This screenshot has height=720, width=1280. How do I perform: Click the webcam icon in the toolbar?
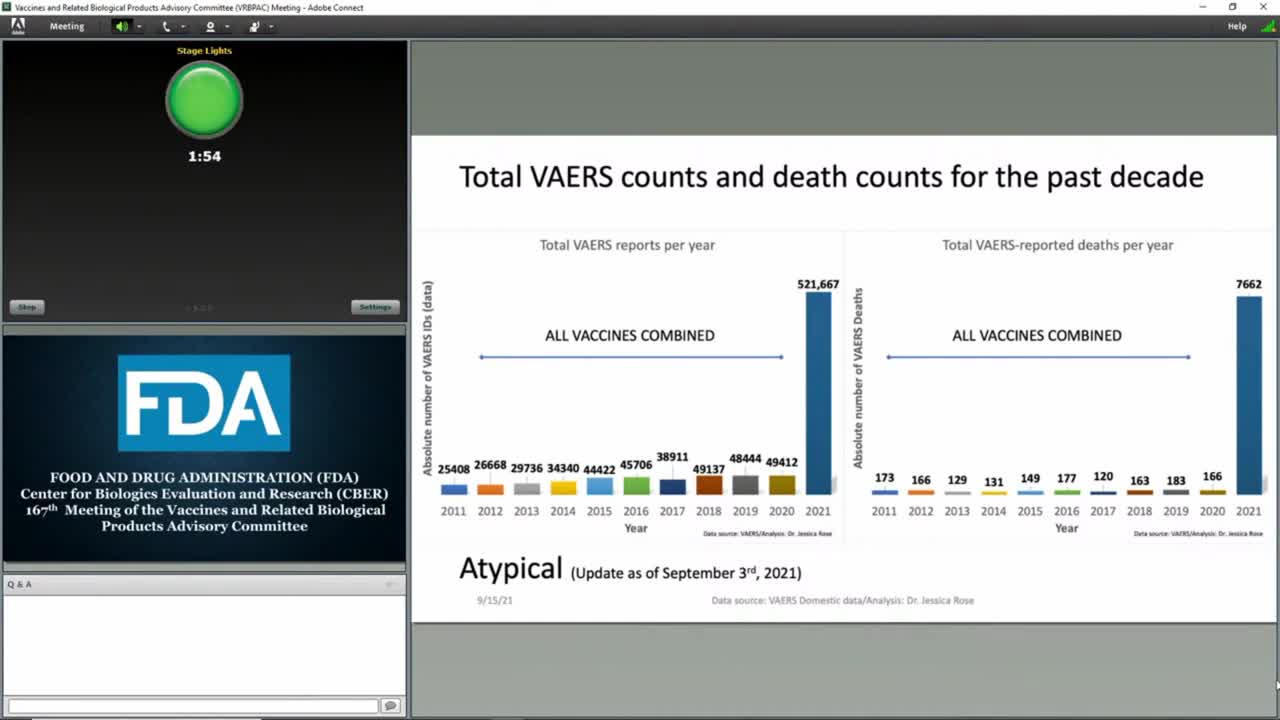[210, 27]
